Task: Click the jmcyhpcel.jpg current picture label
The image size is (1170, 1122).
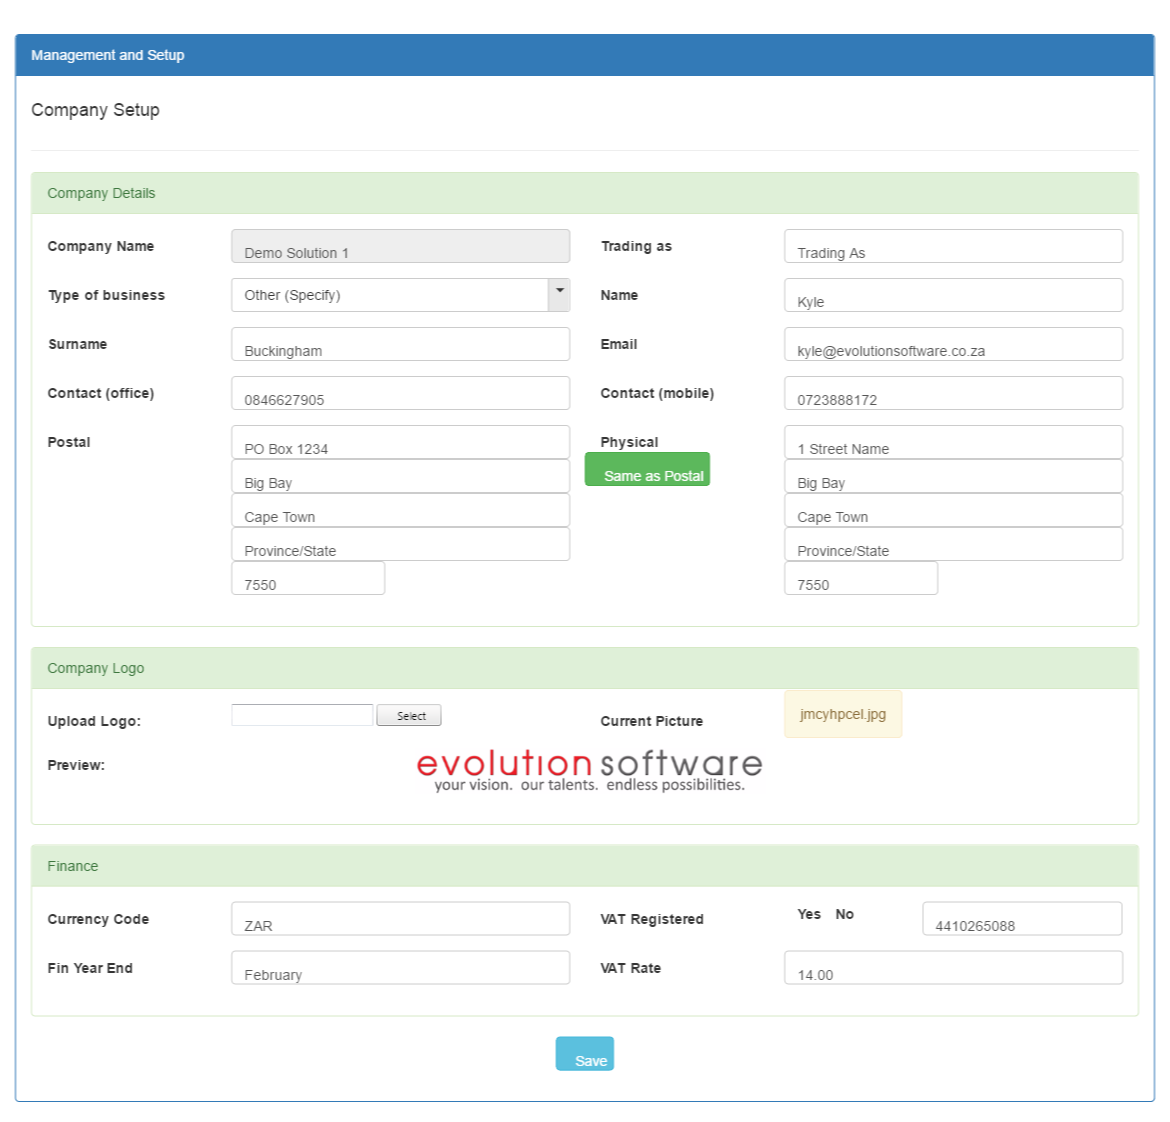Action: (x=842, y=714)
